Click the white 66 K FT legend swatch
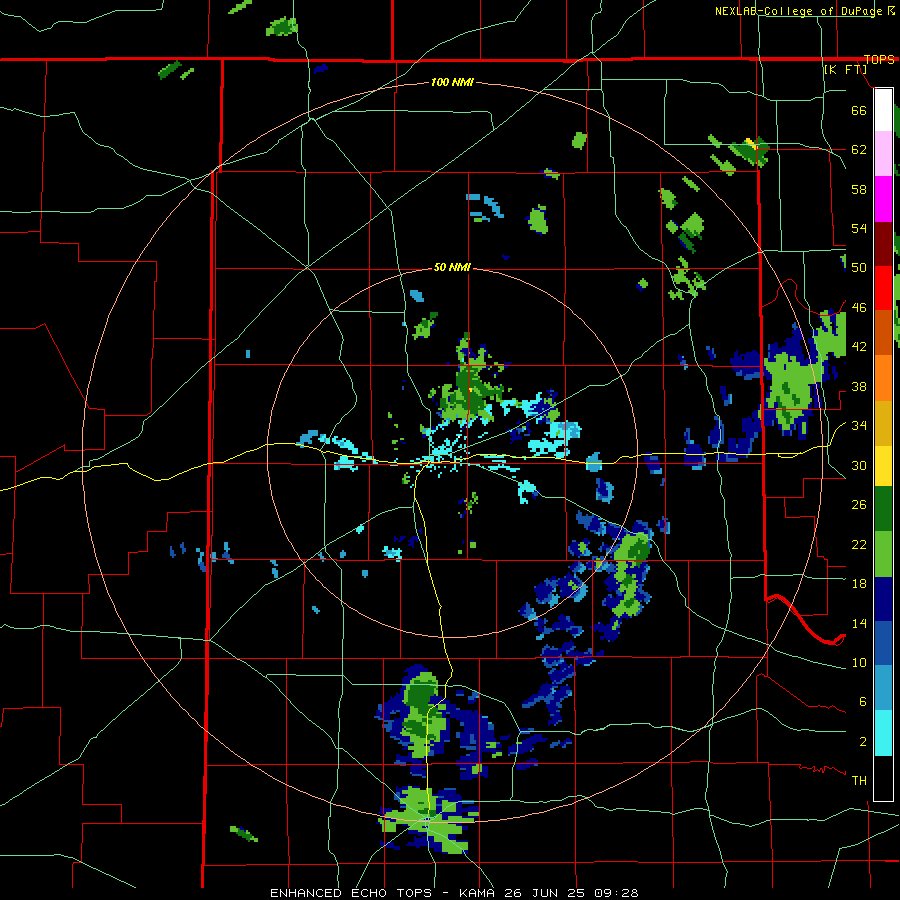This screenshot has height=900, width=900. (883, 110)
